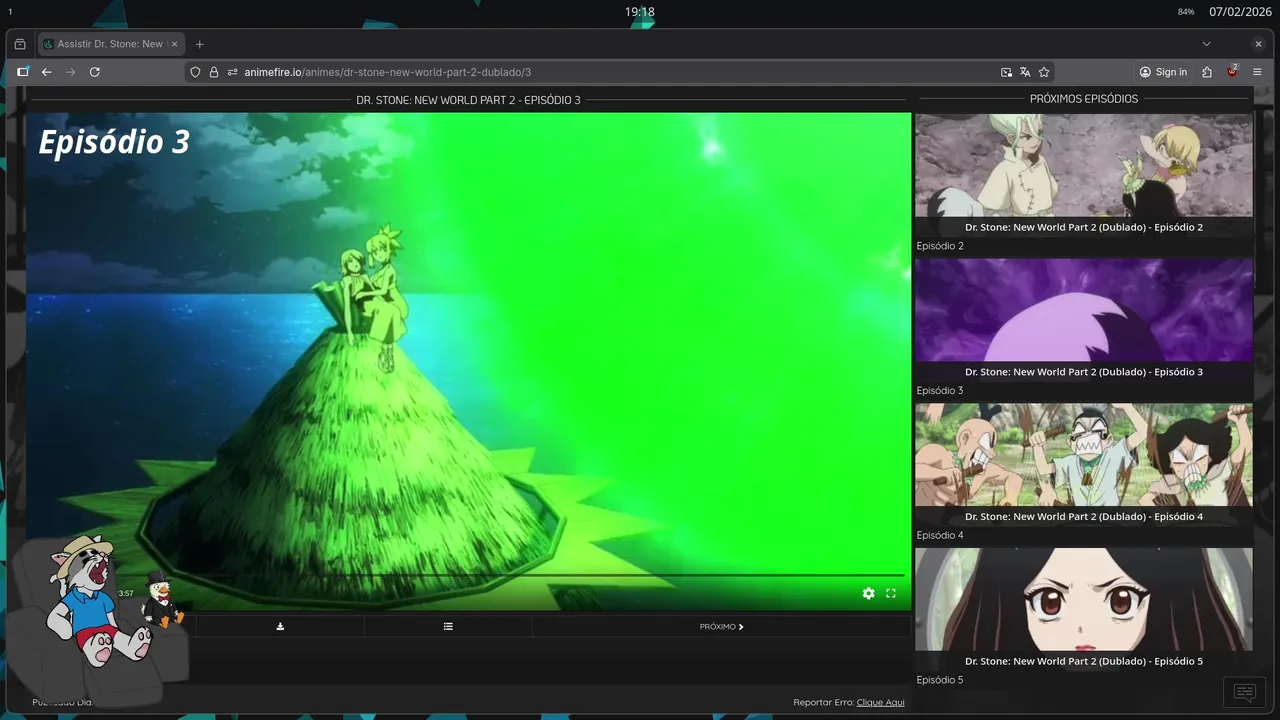Toggle the browser sidebar icon
Screen dimensions: 1280x720
tap(22, 72)
